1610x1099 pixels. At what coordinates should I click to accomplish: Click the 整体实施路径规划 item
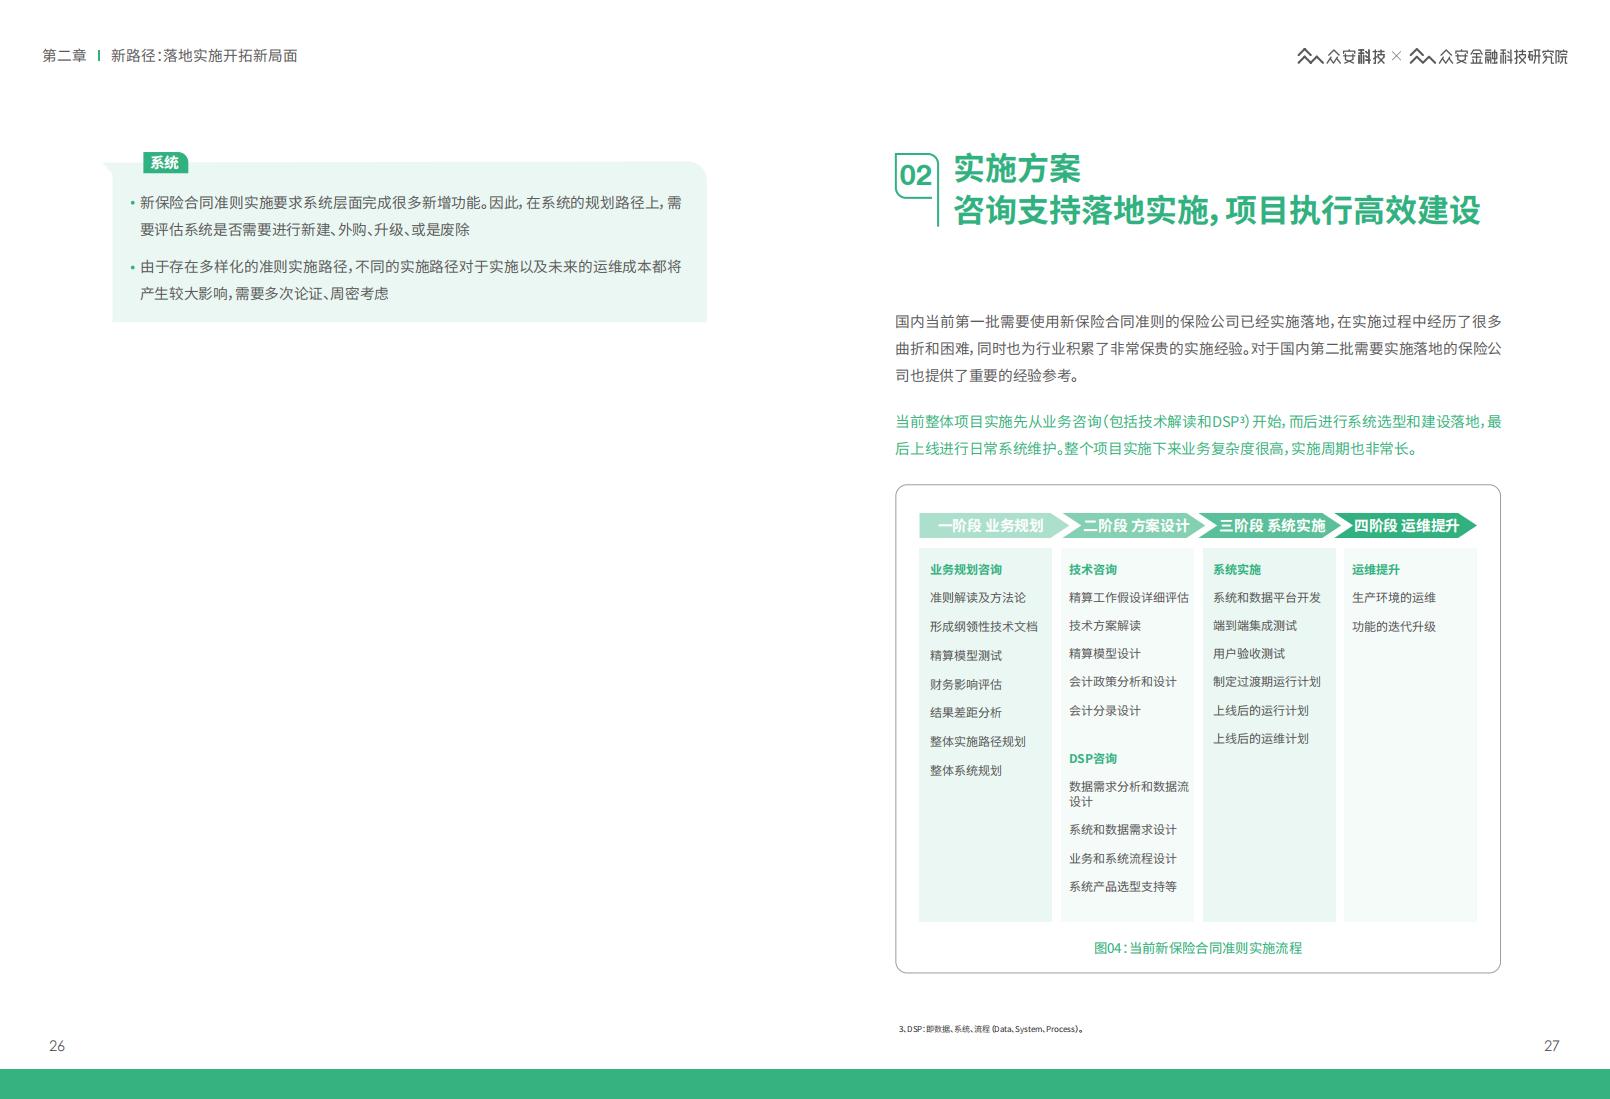(x=978, y=742)
